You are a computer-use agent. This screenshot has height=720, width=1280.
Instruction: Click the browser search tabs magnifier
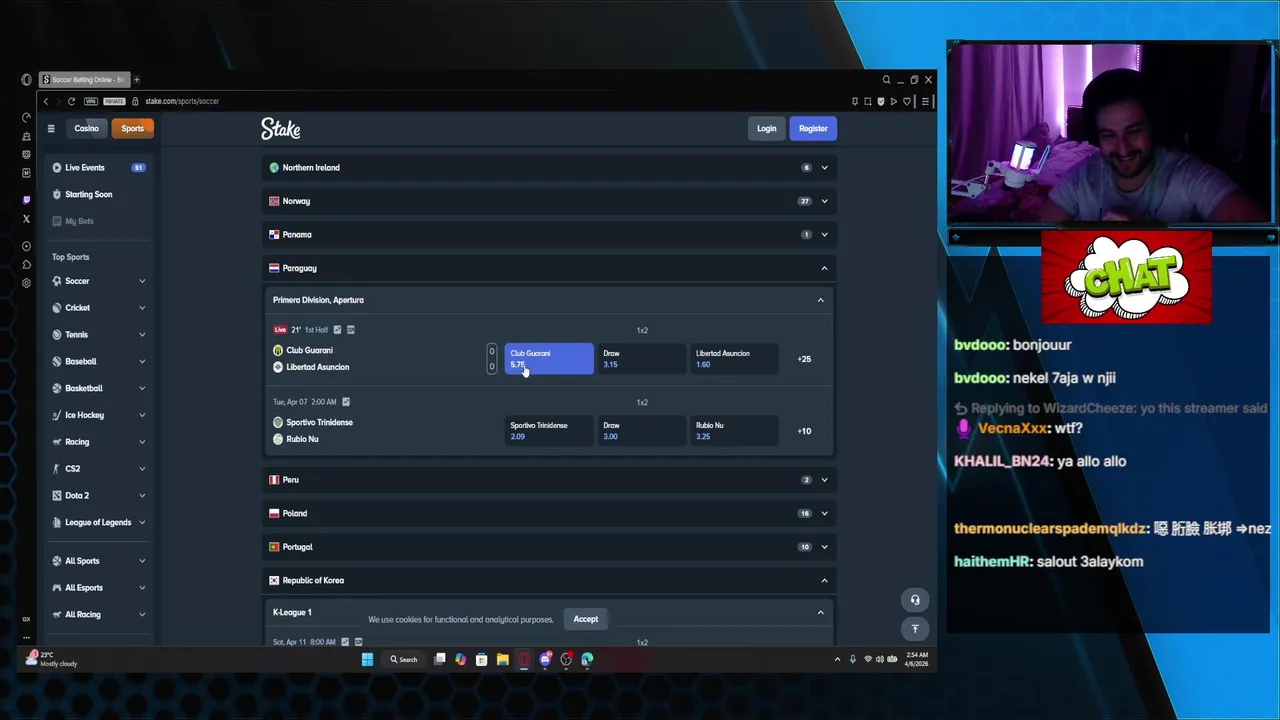point(886,80)
